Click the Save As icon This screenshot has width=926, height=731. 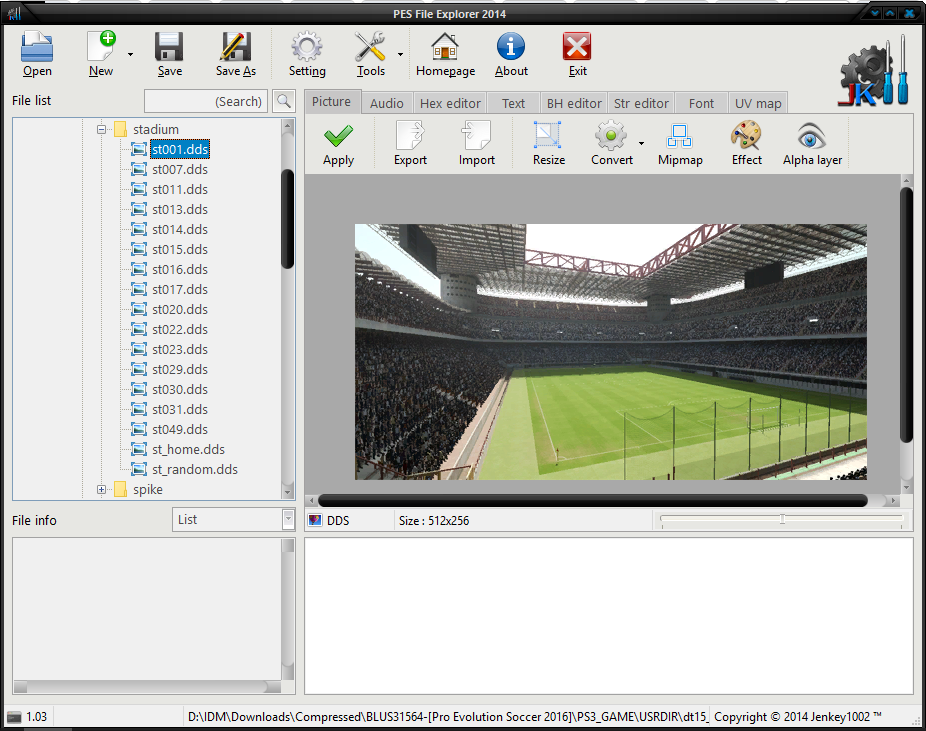point(236,47)
